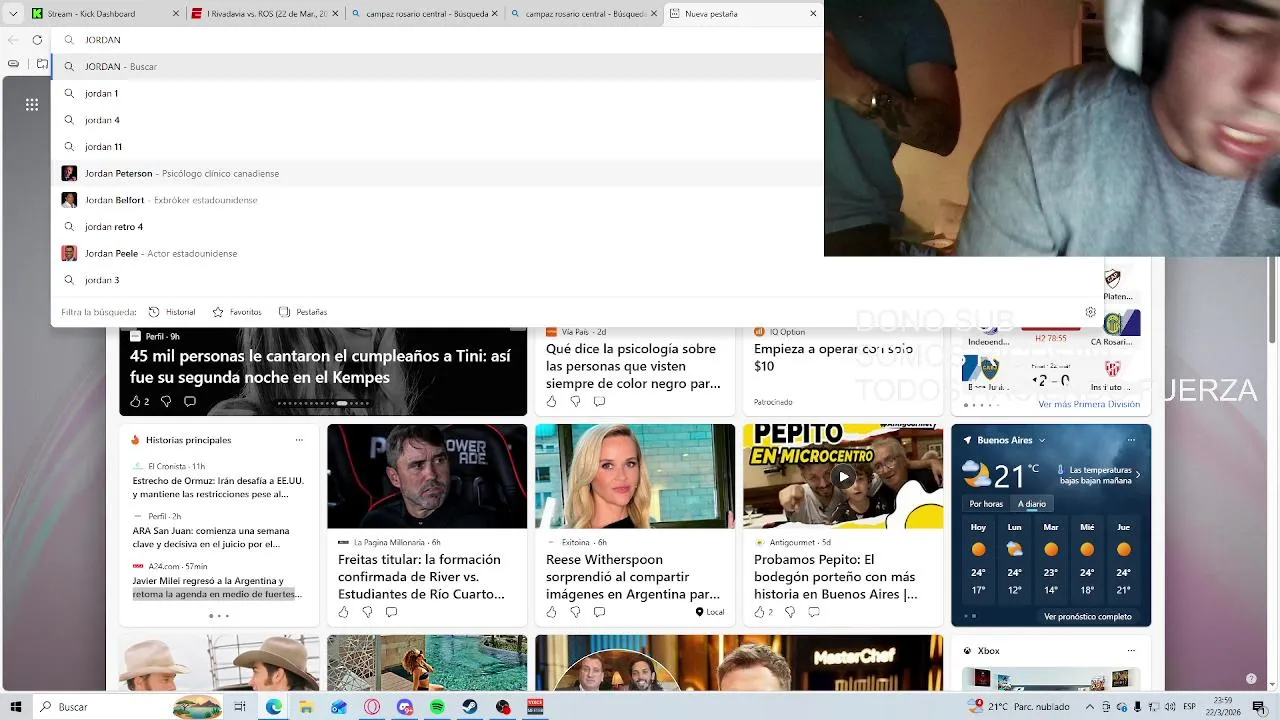Choose the 'jordan retro 4' suggestion

pos(437,226)
